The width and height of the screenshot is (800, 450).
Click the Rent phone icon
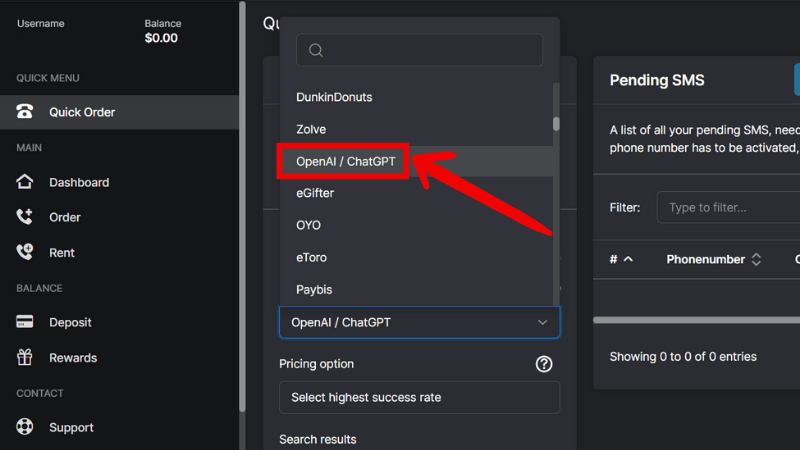click(x=24, y=252)
